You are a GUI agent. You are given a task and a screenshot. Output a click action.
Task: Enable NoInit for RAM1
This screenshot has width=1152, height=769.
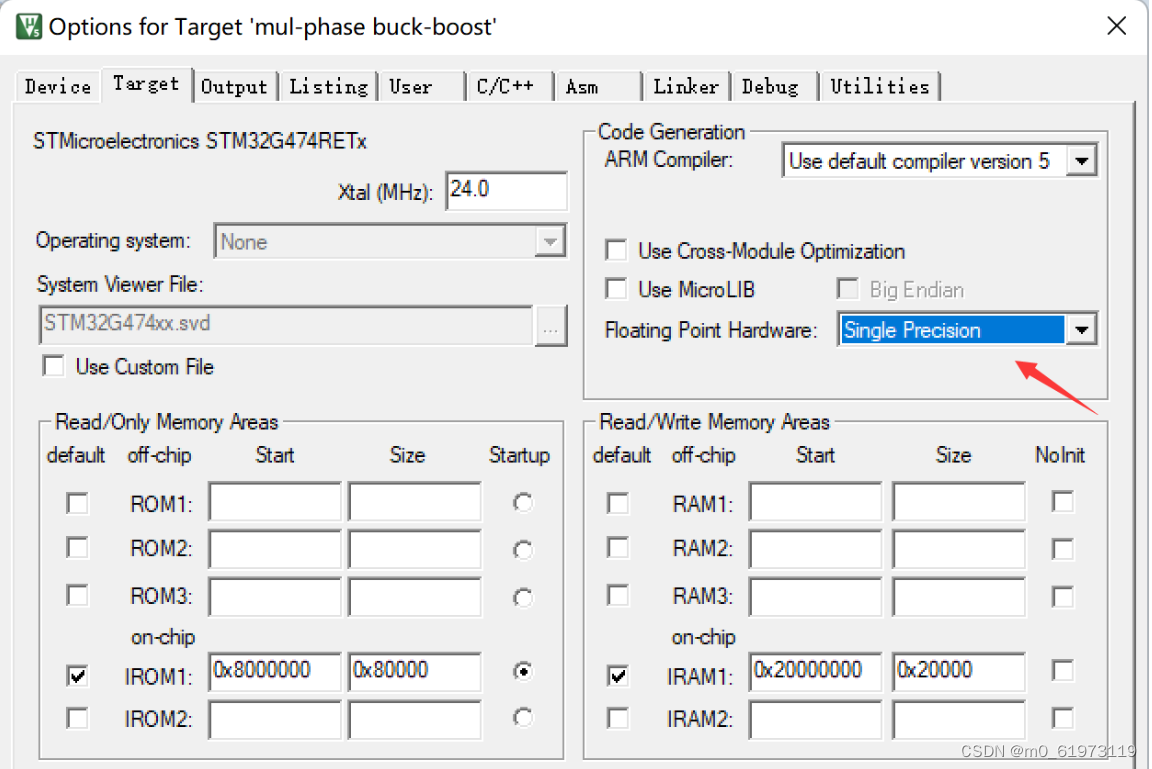point(1062,502)
